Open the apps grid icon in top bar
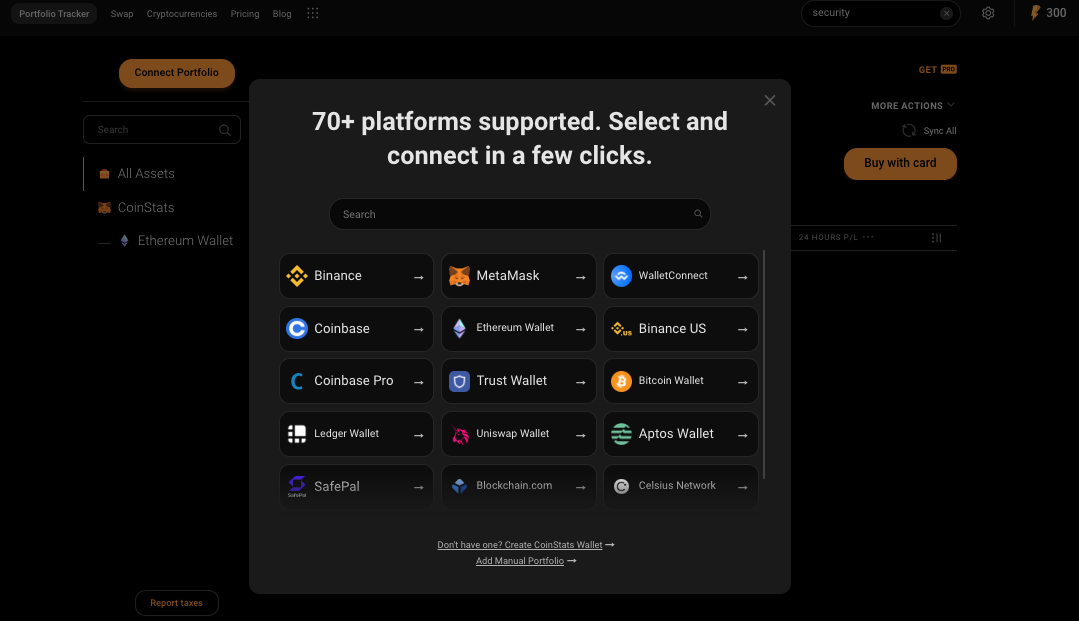This screenshot has height=621, width=1079. [312, 13]
